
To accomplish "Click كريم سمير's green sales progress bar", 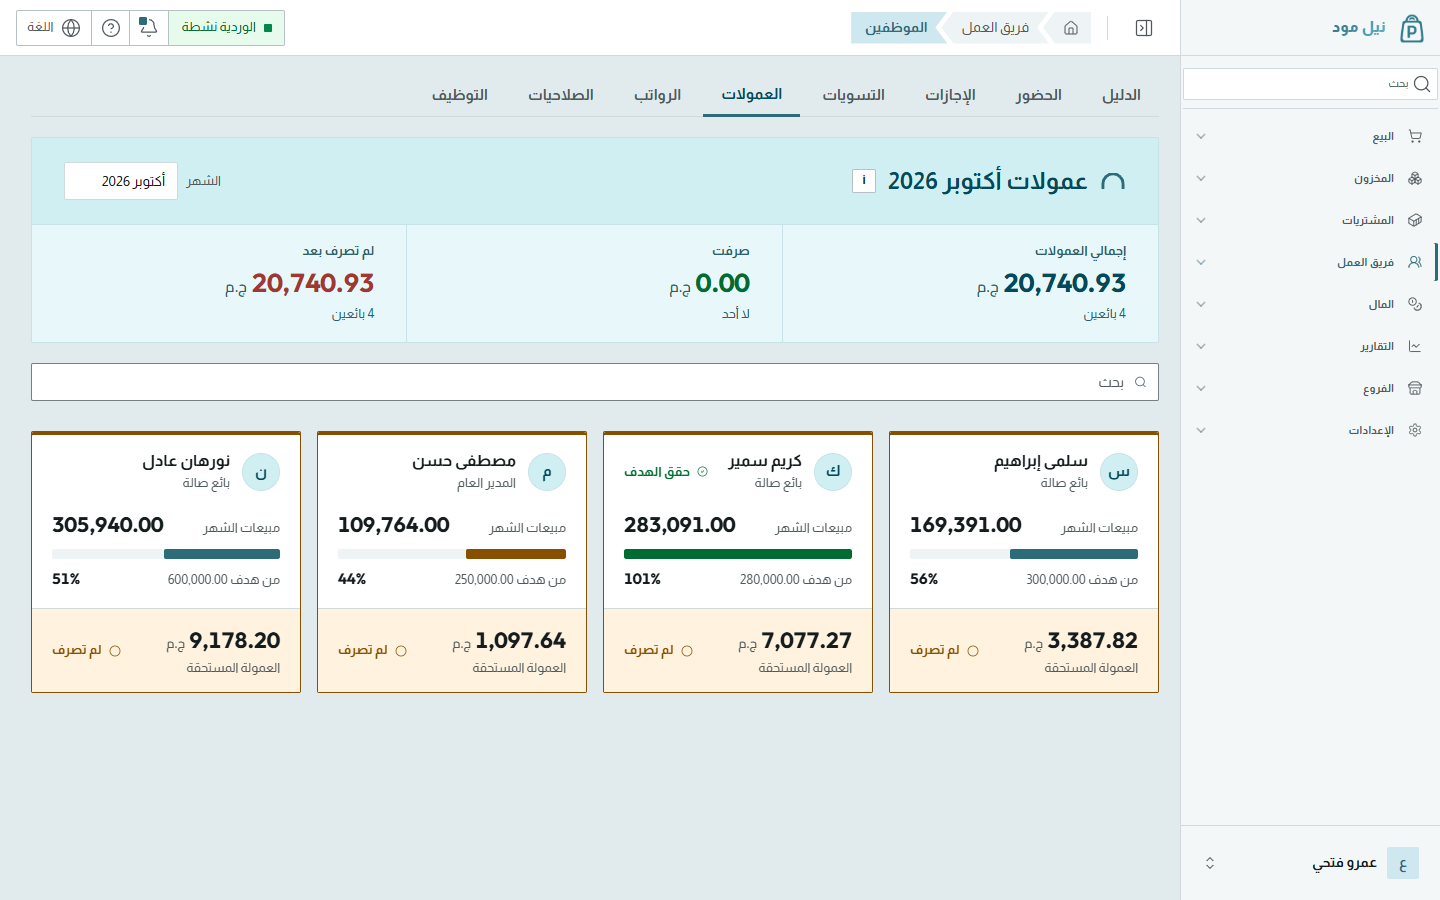I will 738,554.
